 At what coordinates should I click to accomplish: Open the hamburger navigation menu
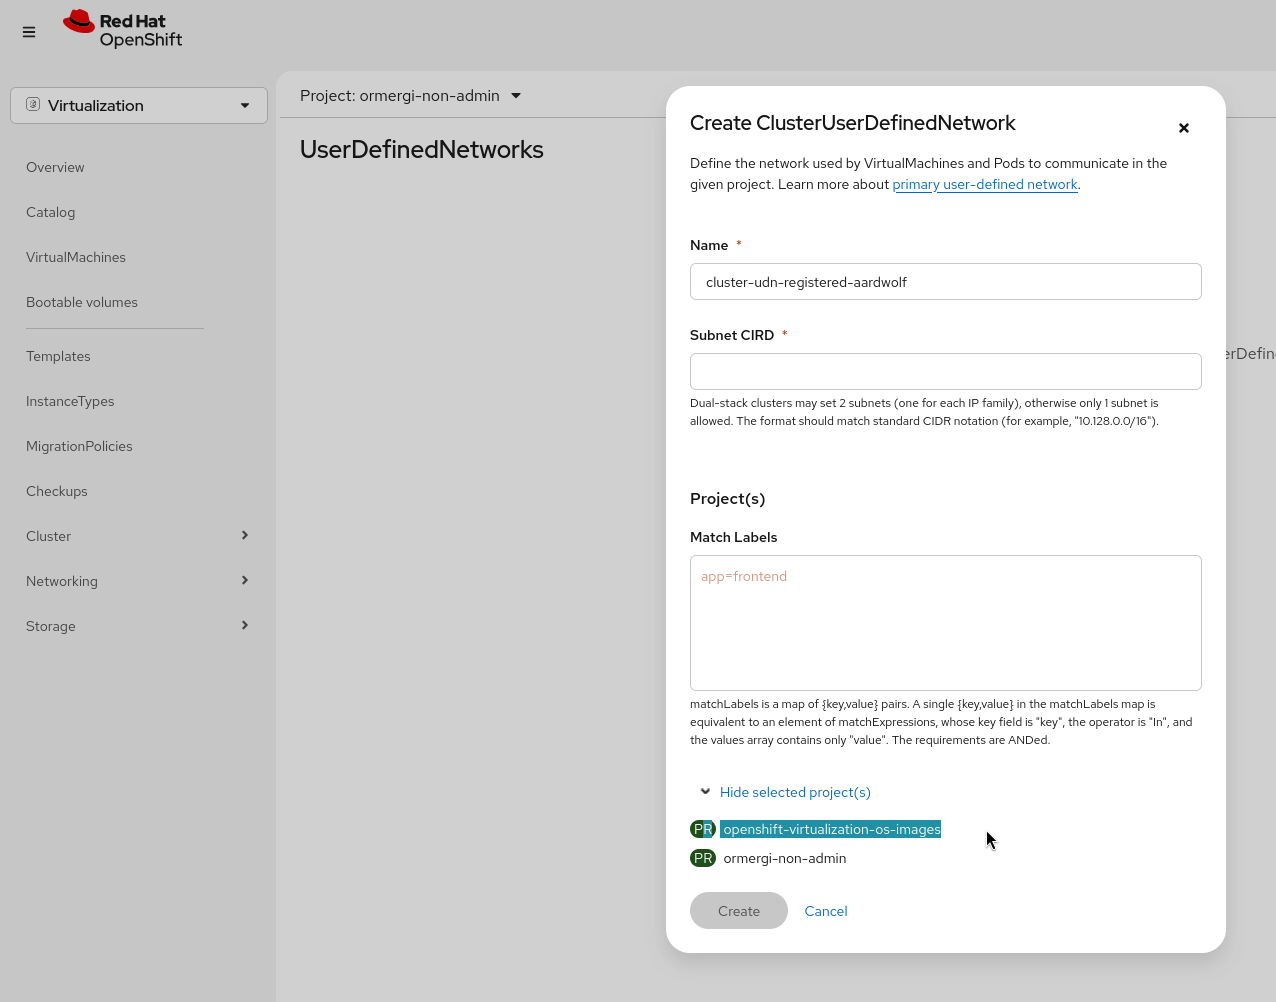pos(29,32)
